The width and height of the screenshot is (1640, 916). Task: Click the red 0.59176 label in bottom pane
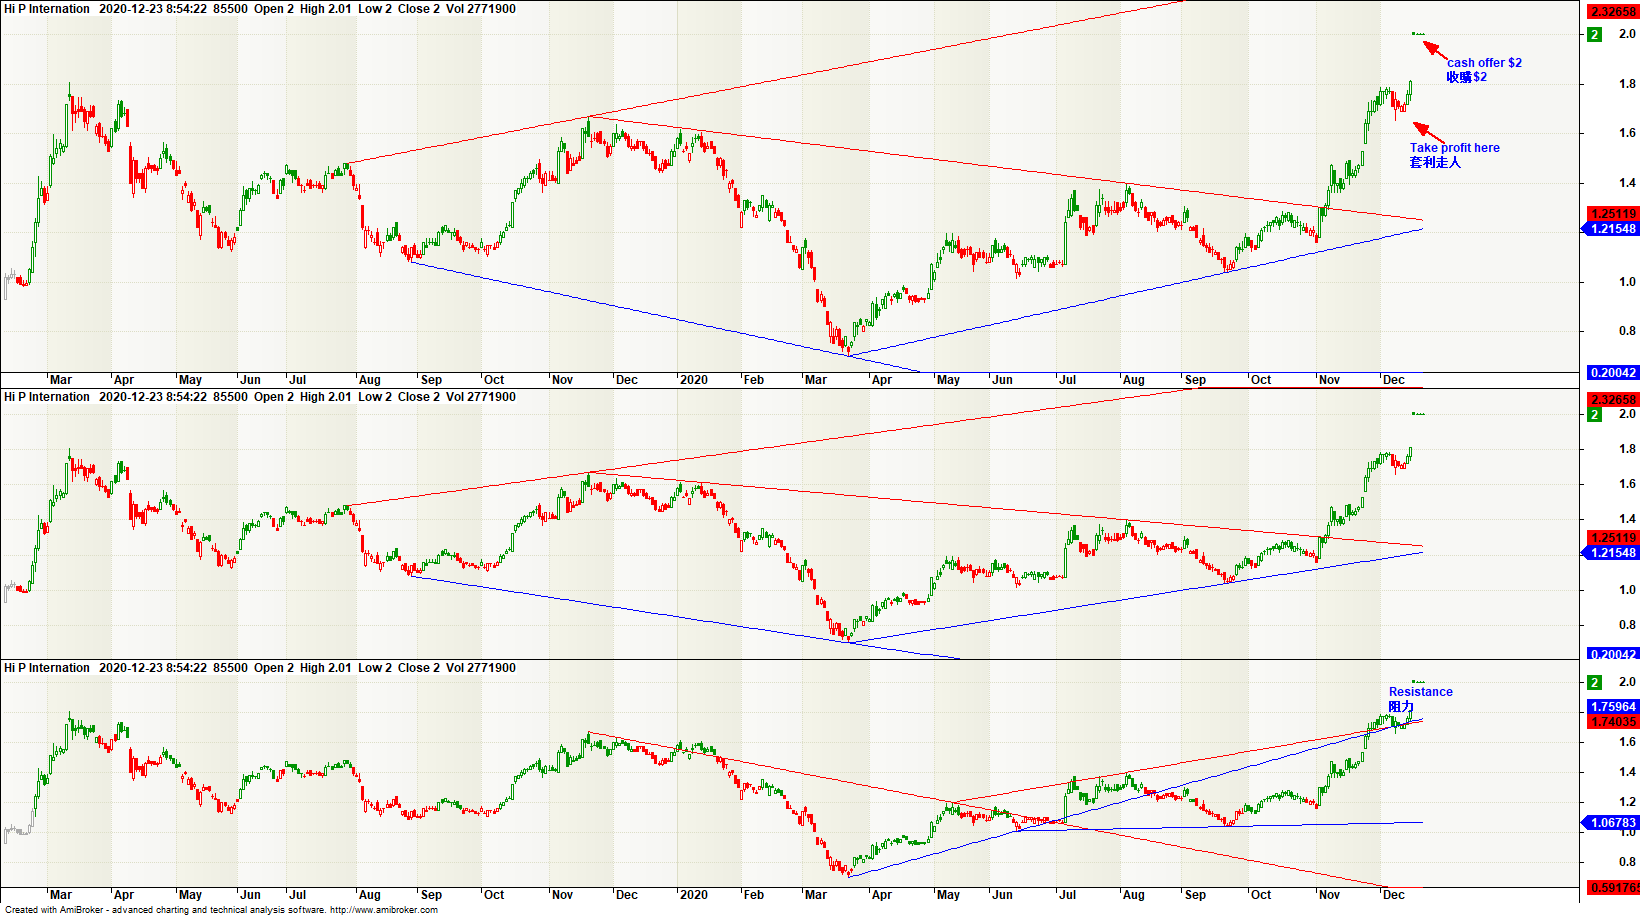click(x=1613, y=888)
